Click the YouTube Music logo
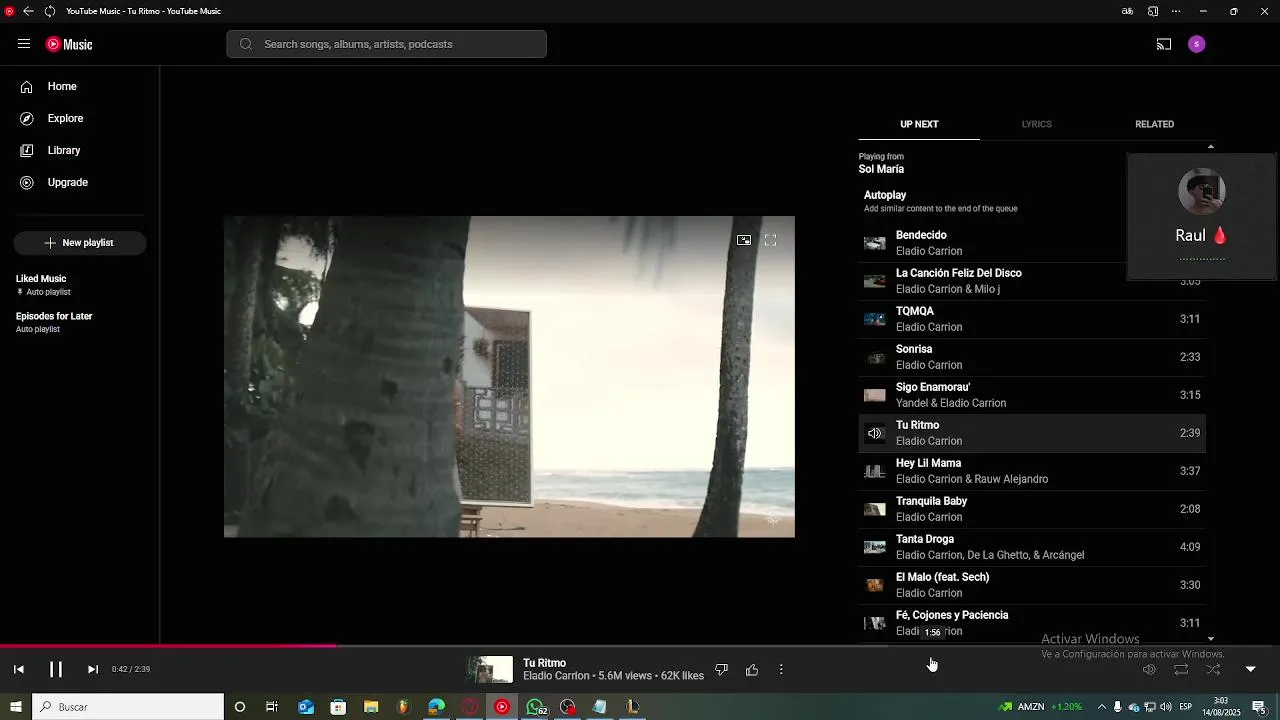Image resolution: width=1280 pixels, height=720 pixels. pyautogui.click(x=69, y=44)
